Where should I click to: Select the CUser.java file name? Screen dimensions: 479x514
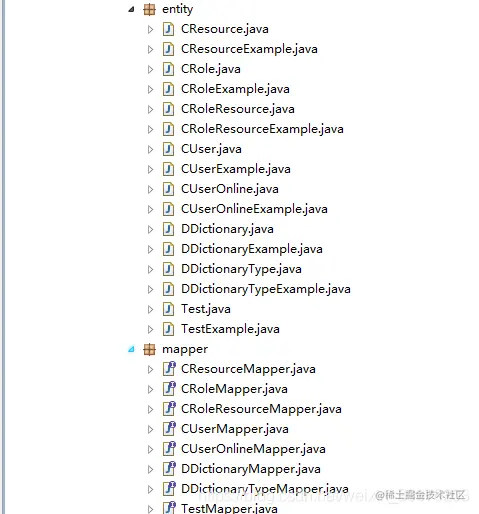pyautogui.click(x=211, y=149)
